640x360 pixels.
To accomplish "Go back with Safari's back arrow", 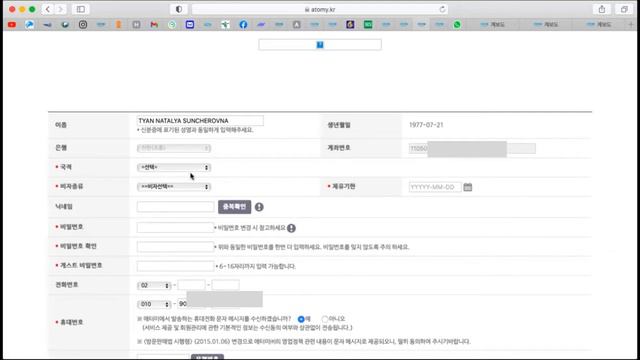I will click(48, 9).
